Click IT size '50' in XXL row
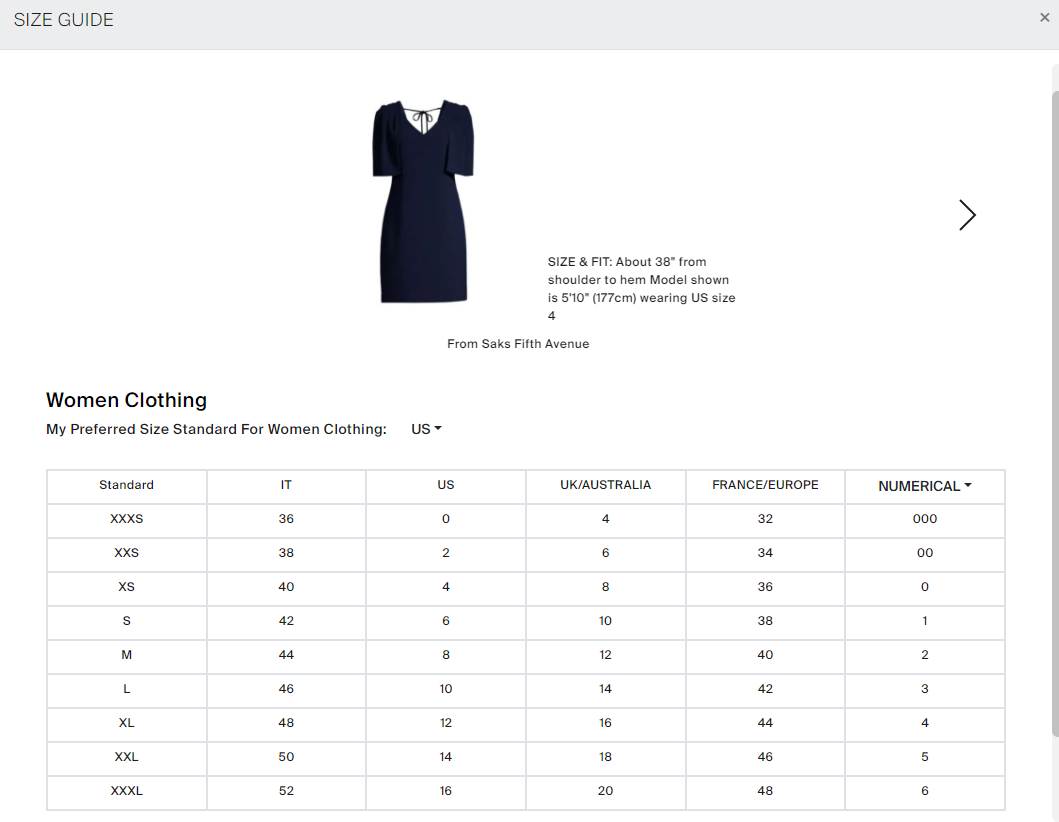The height and width of the screenshot is (822, 1059). 286,756
